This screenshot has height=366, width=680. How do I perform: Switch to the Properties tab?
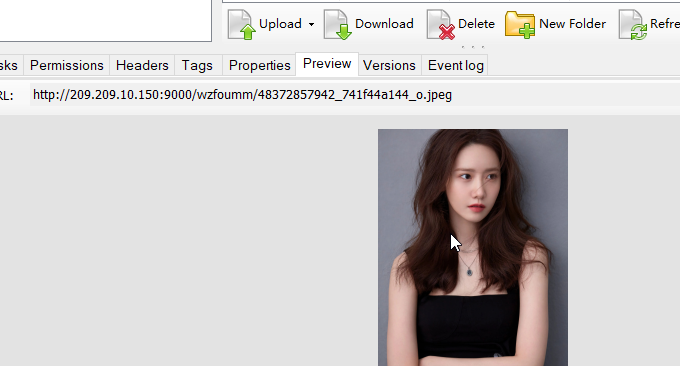click(x=259, y=65)
